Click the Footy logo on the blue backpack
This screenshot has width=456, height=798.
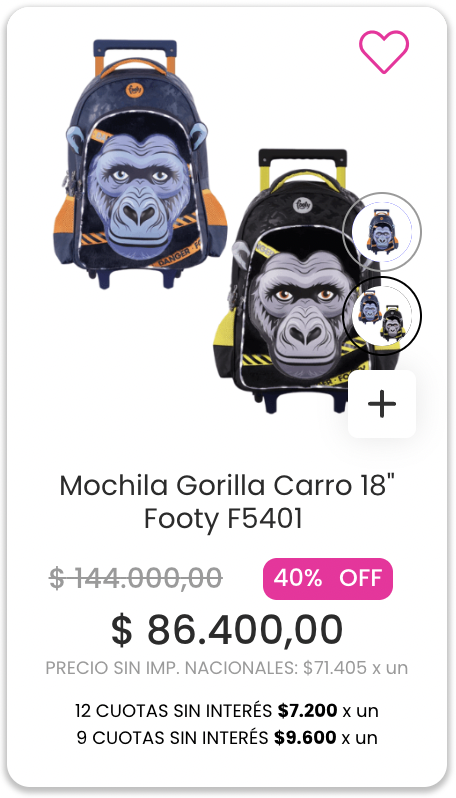click(135, 91)
